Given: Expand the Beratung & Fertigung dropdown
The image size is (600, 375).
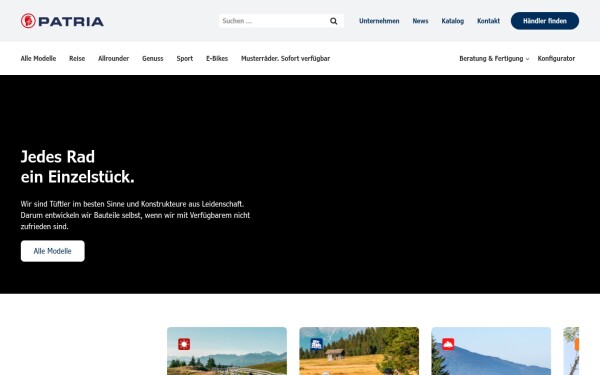Looking at the screenshot, I should pos(494,59).
